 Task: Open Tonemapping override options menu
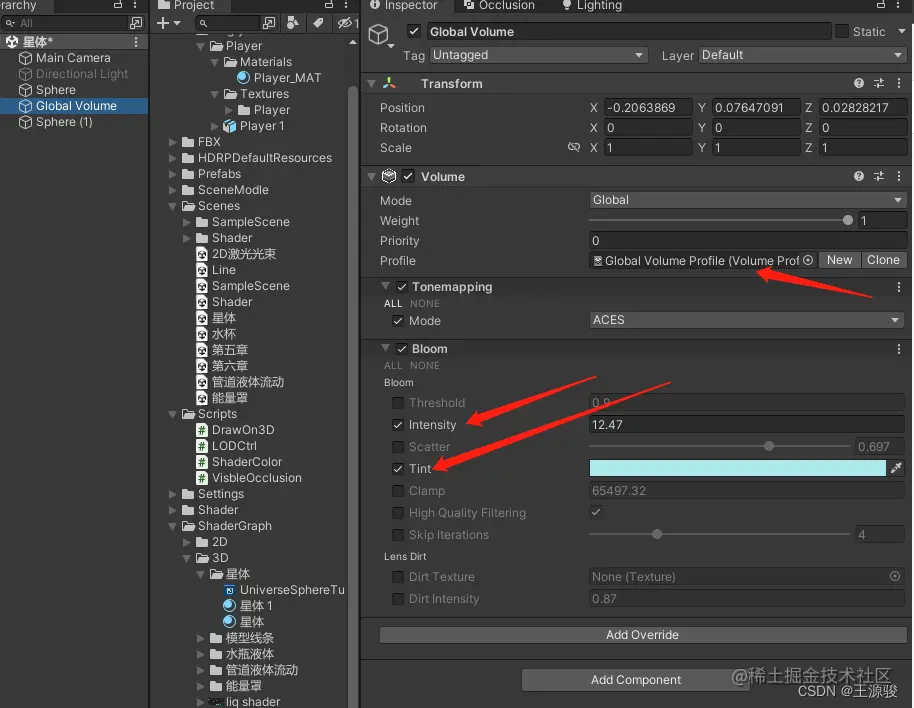click(x=899, y=287)
